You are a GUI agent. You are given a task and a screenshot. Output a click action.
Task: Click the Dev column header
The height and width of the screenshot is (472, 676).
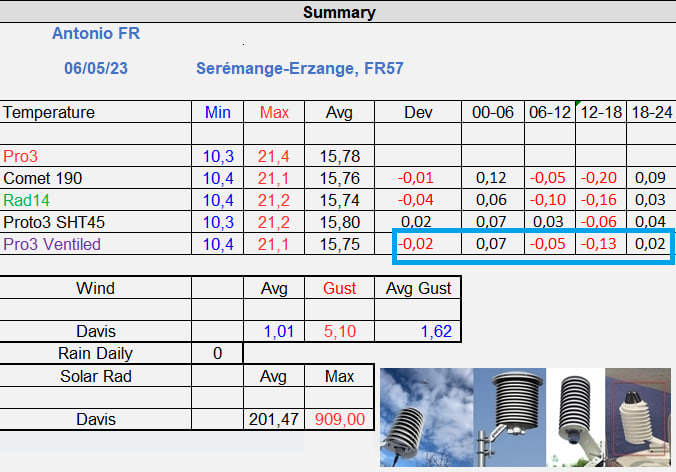click(x=417, y=112)
